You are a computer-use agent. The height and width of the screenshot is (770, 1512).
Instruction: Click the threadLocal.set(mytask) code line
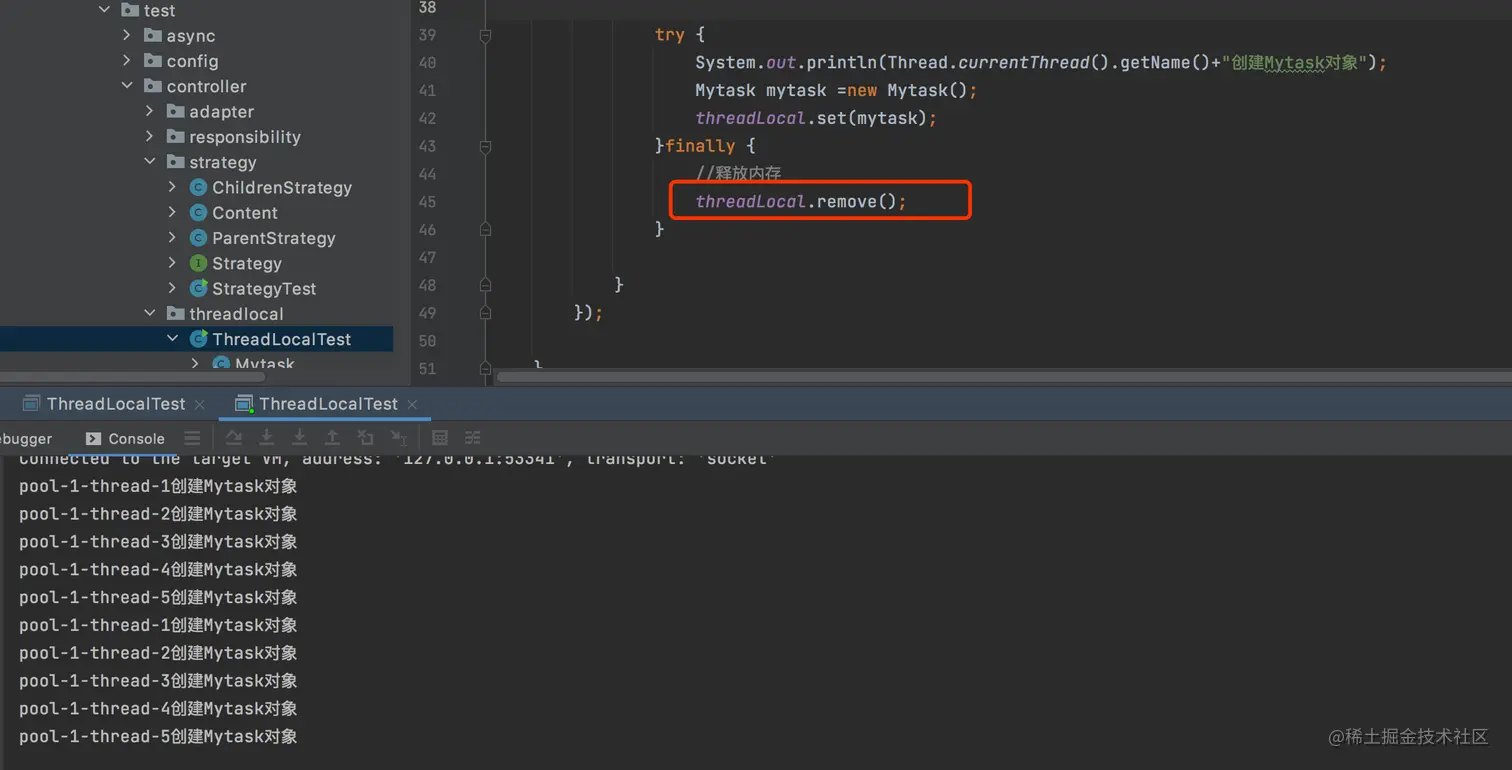click(816, 118)
